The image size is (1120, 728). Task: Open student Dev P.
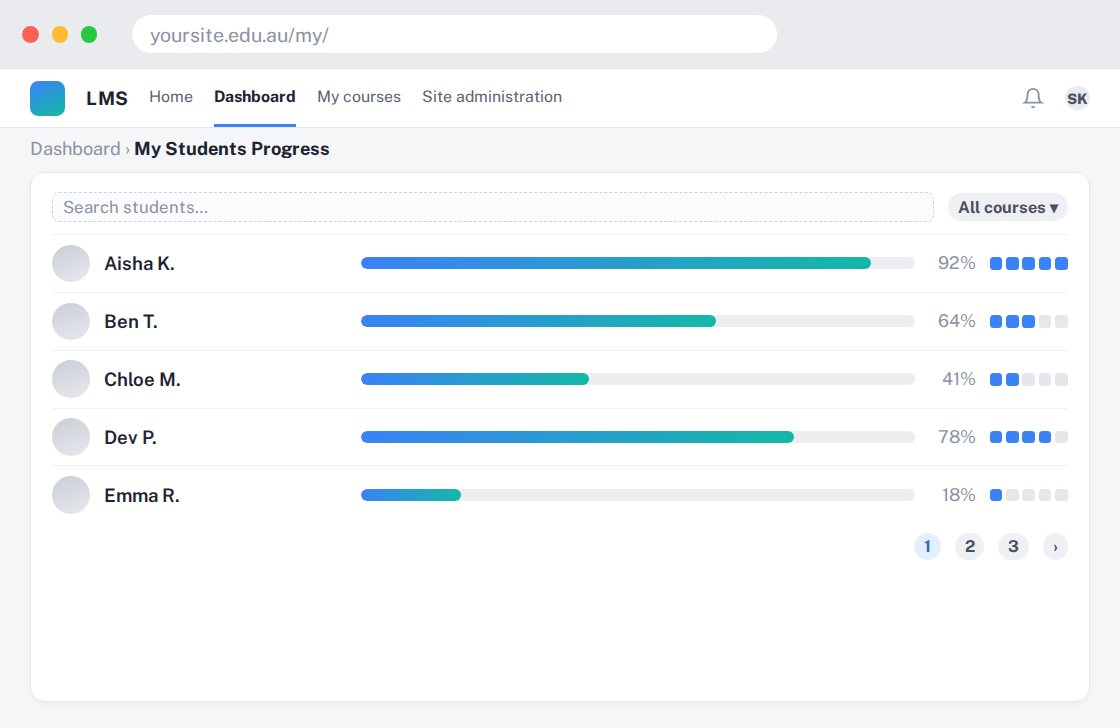[x=130, y=437]
